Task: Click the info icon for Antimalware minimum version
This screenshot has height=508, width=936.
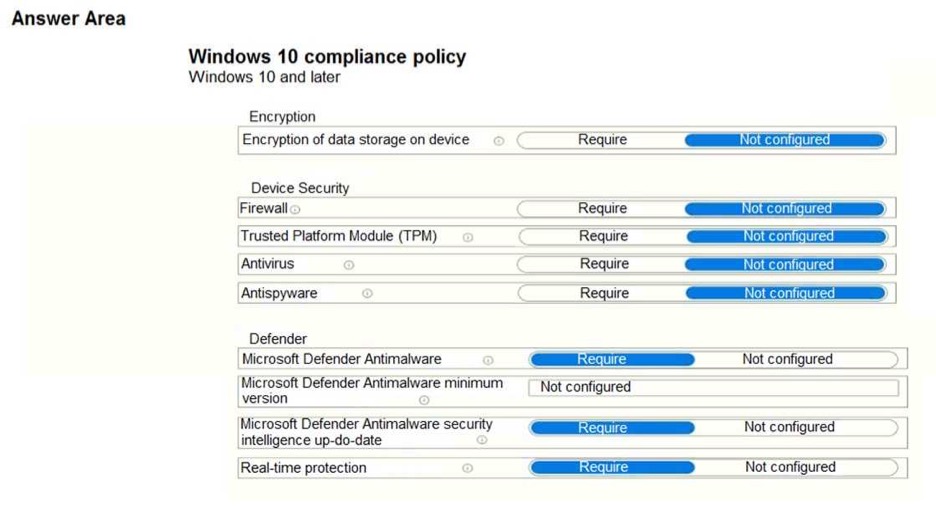Action: click(424, 400)
